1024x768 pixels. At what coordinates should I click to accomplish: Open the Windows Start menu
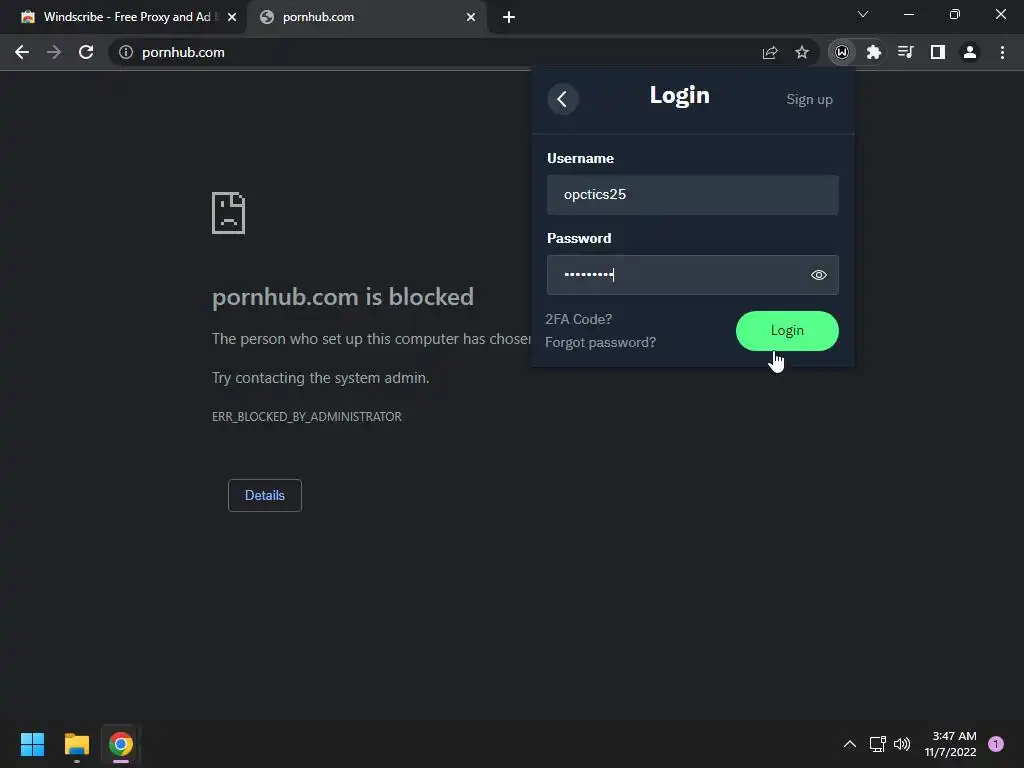tap(32, 744)
